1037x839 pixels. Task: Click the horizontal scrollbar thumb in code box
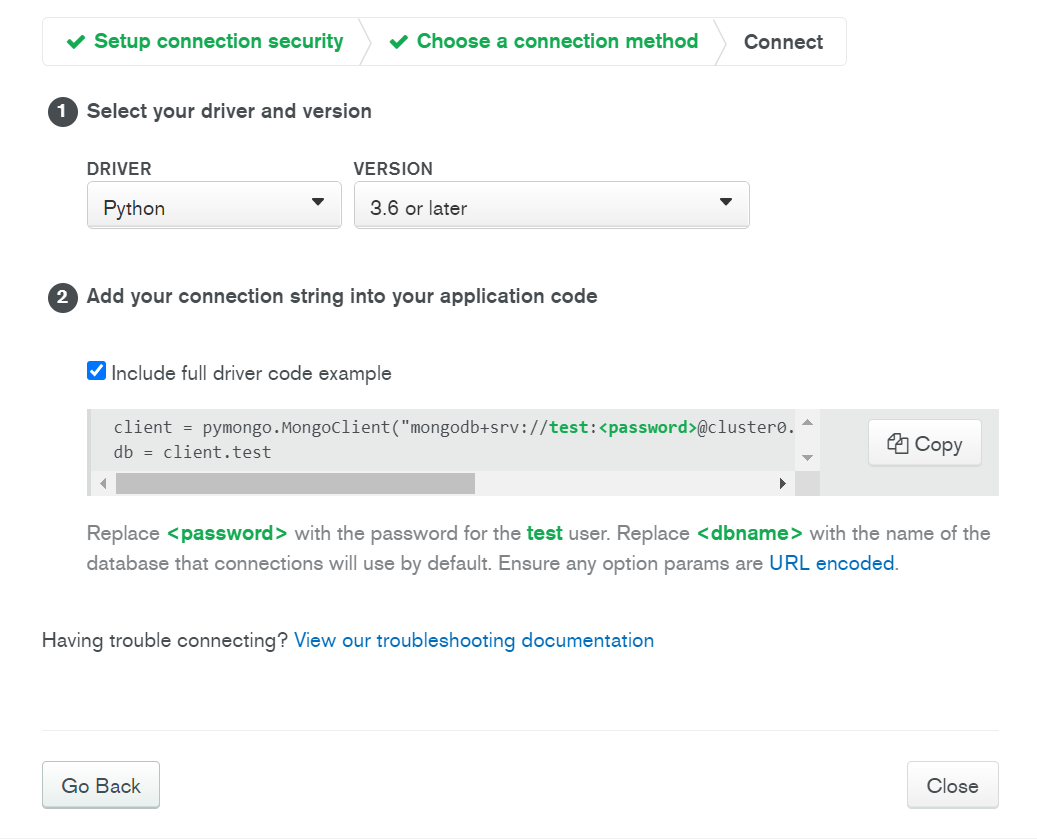click(x=295, y=484)
